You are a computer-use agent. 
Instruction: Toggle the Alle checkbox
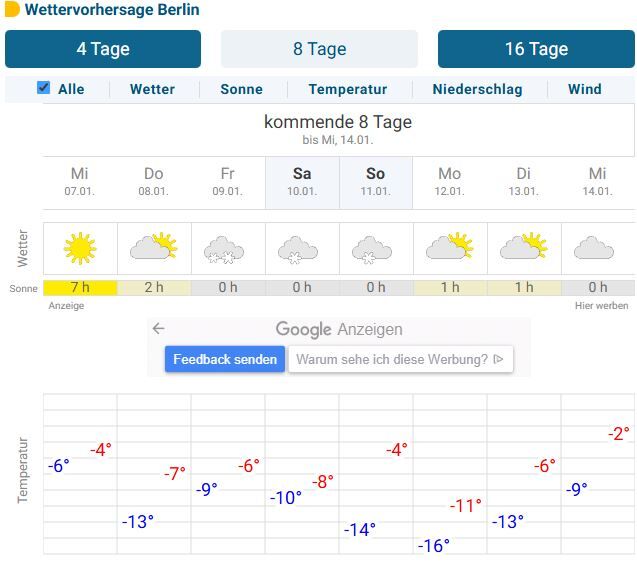coord(44,88)
